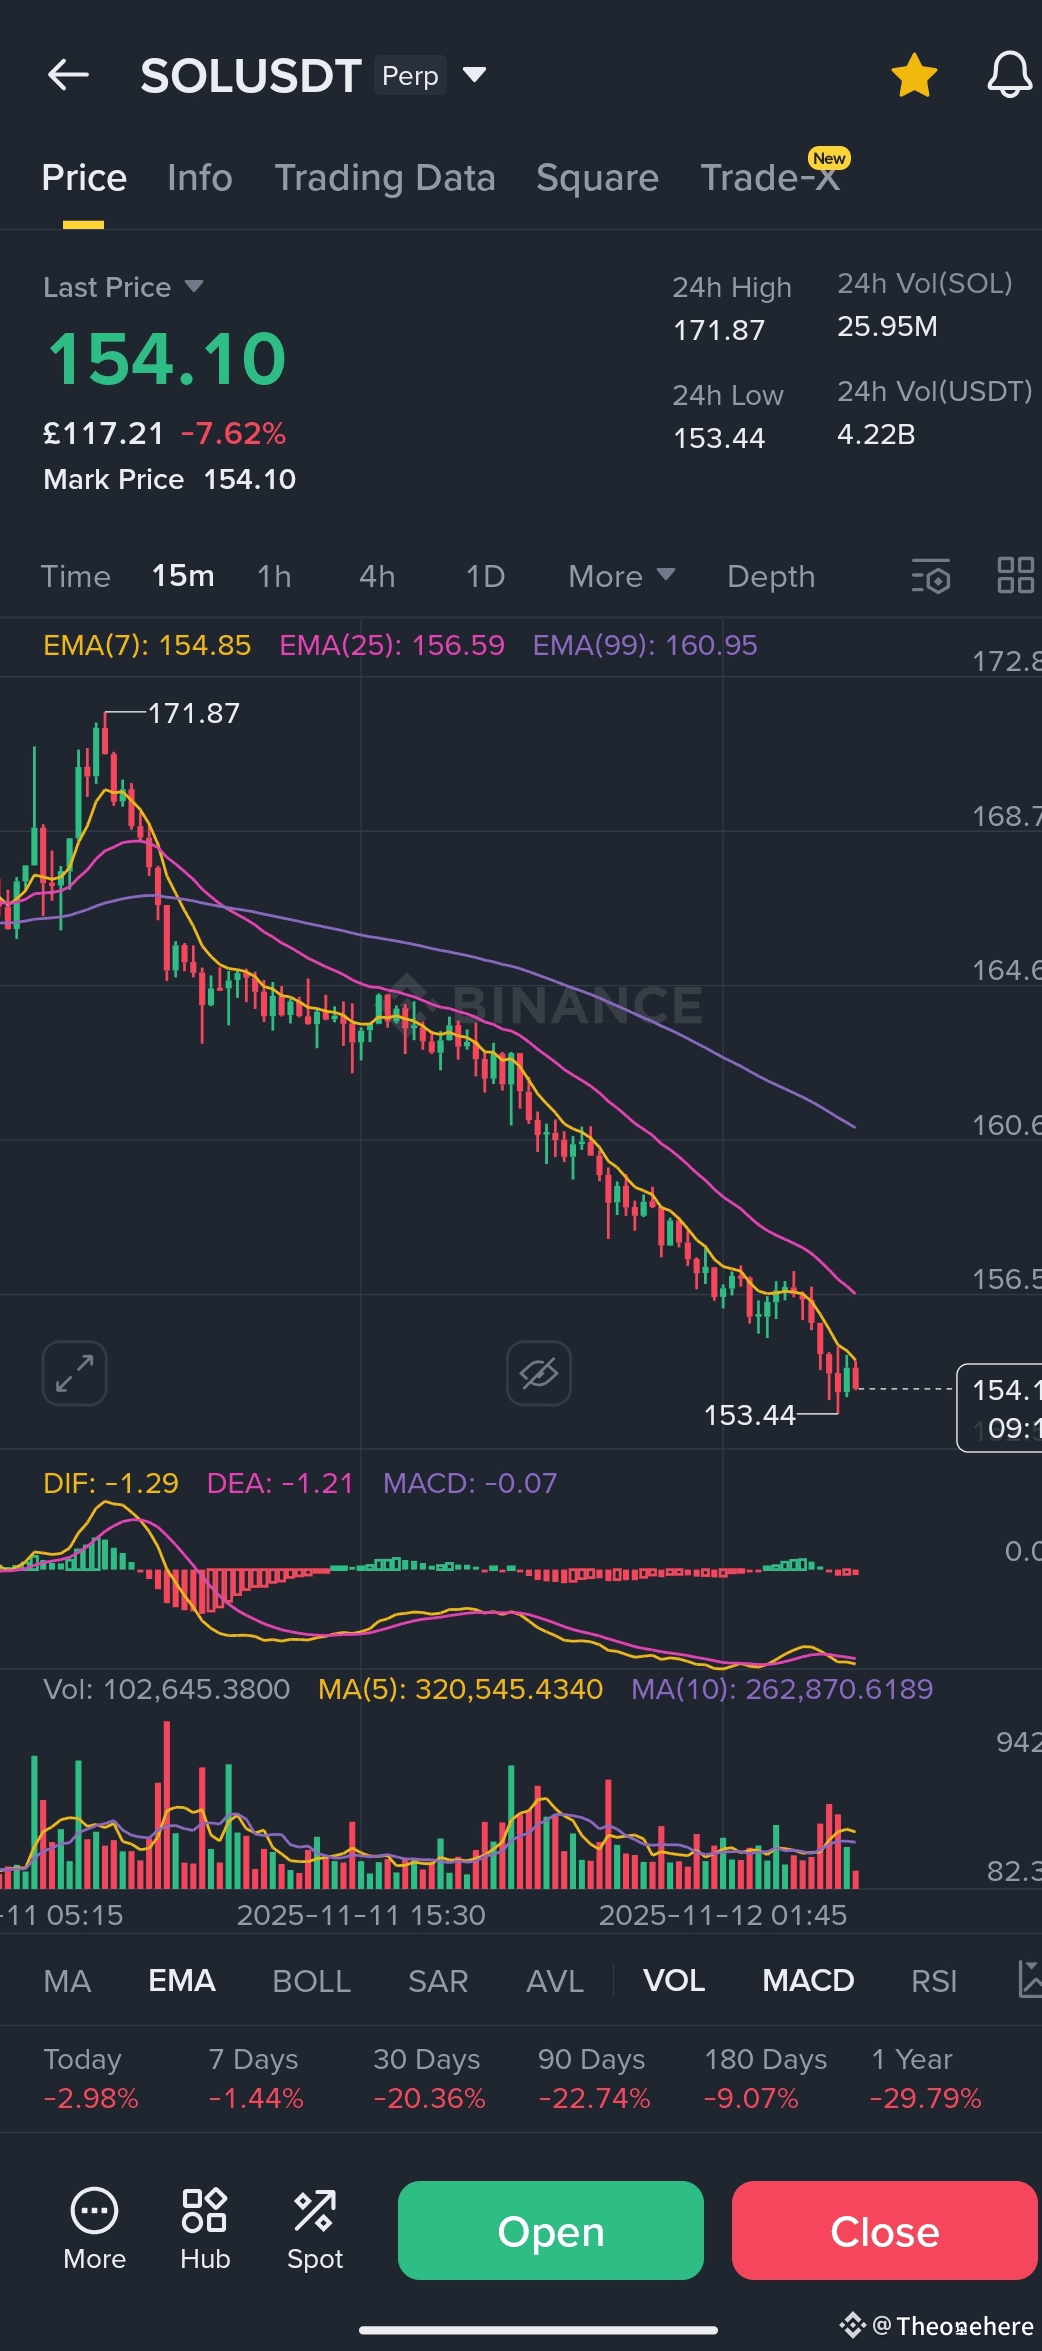Click the Vol MA(5) label

(x=461, y=1689)
